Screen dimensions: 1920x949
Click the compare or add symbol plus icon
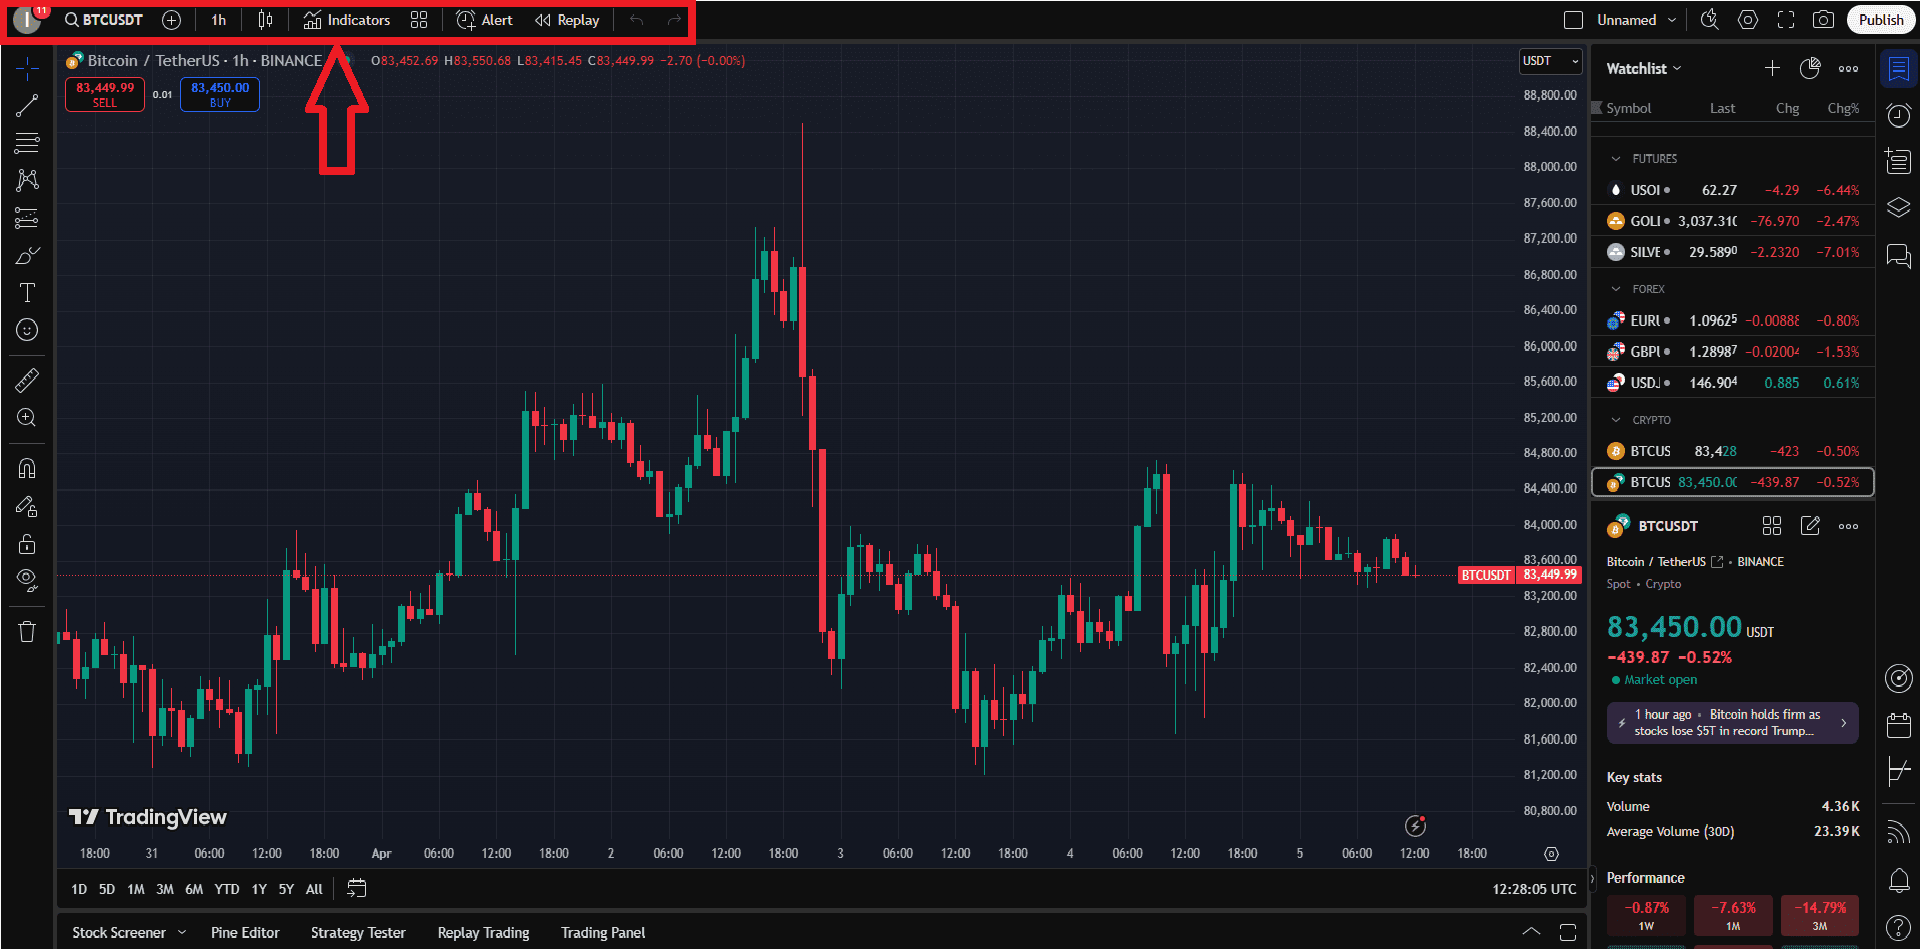click(x=172, y=20)
